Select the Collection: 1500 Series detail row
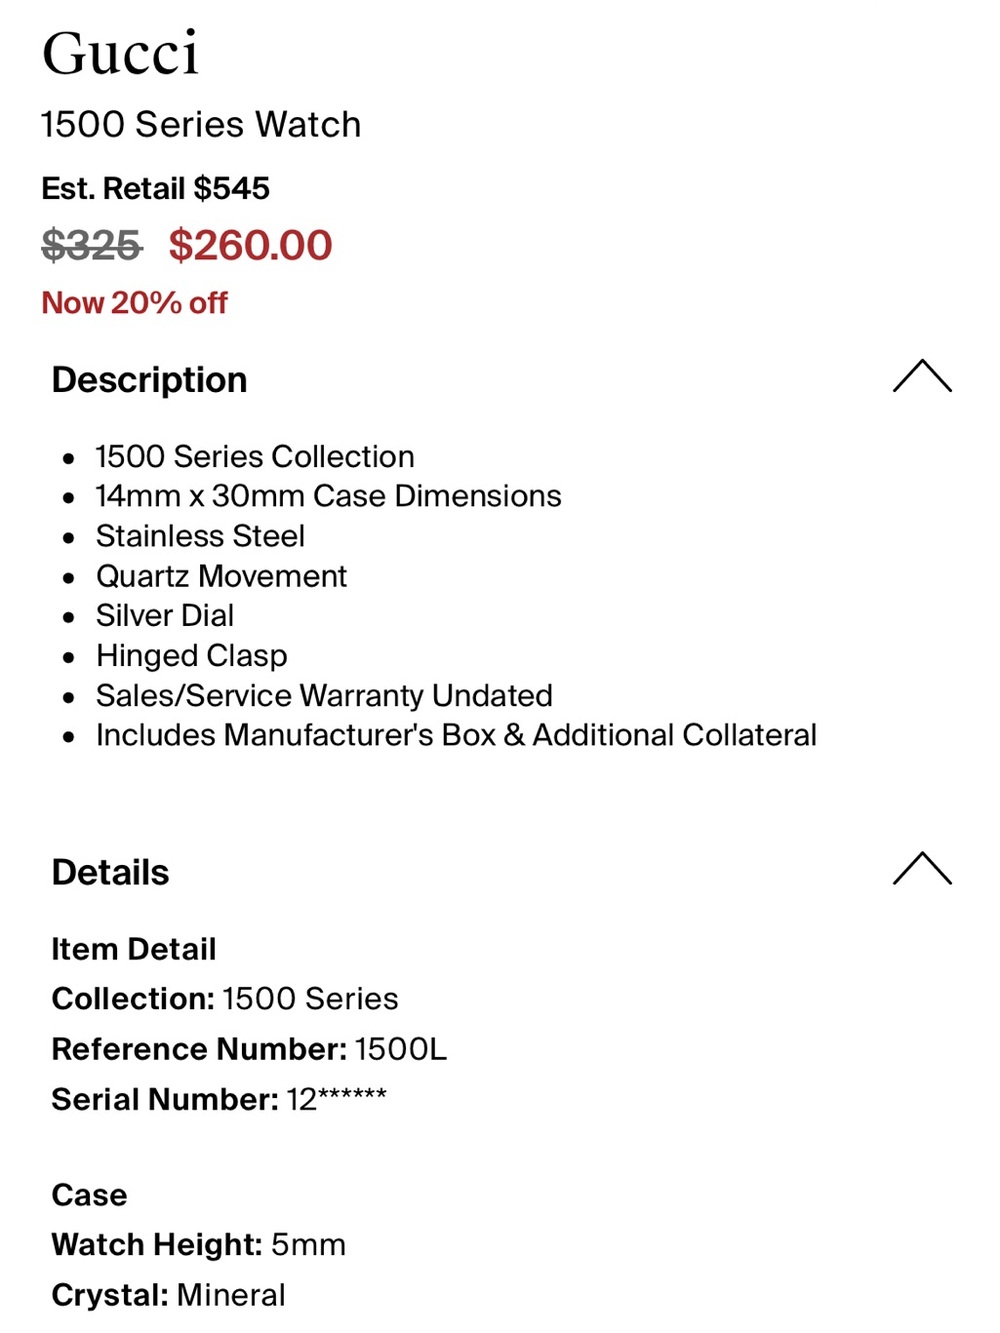This screenshot has width=1000, height=1333. [x=225, y=998]
